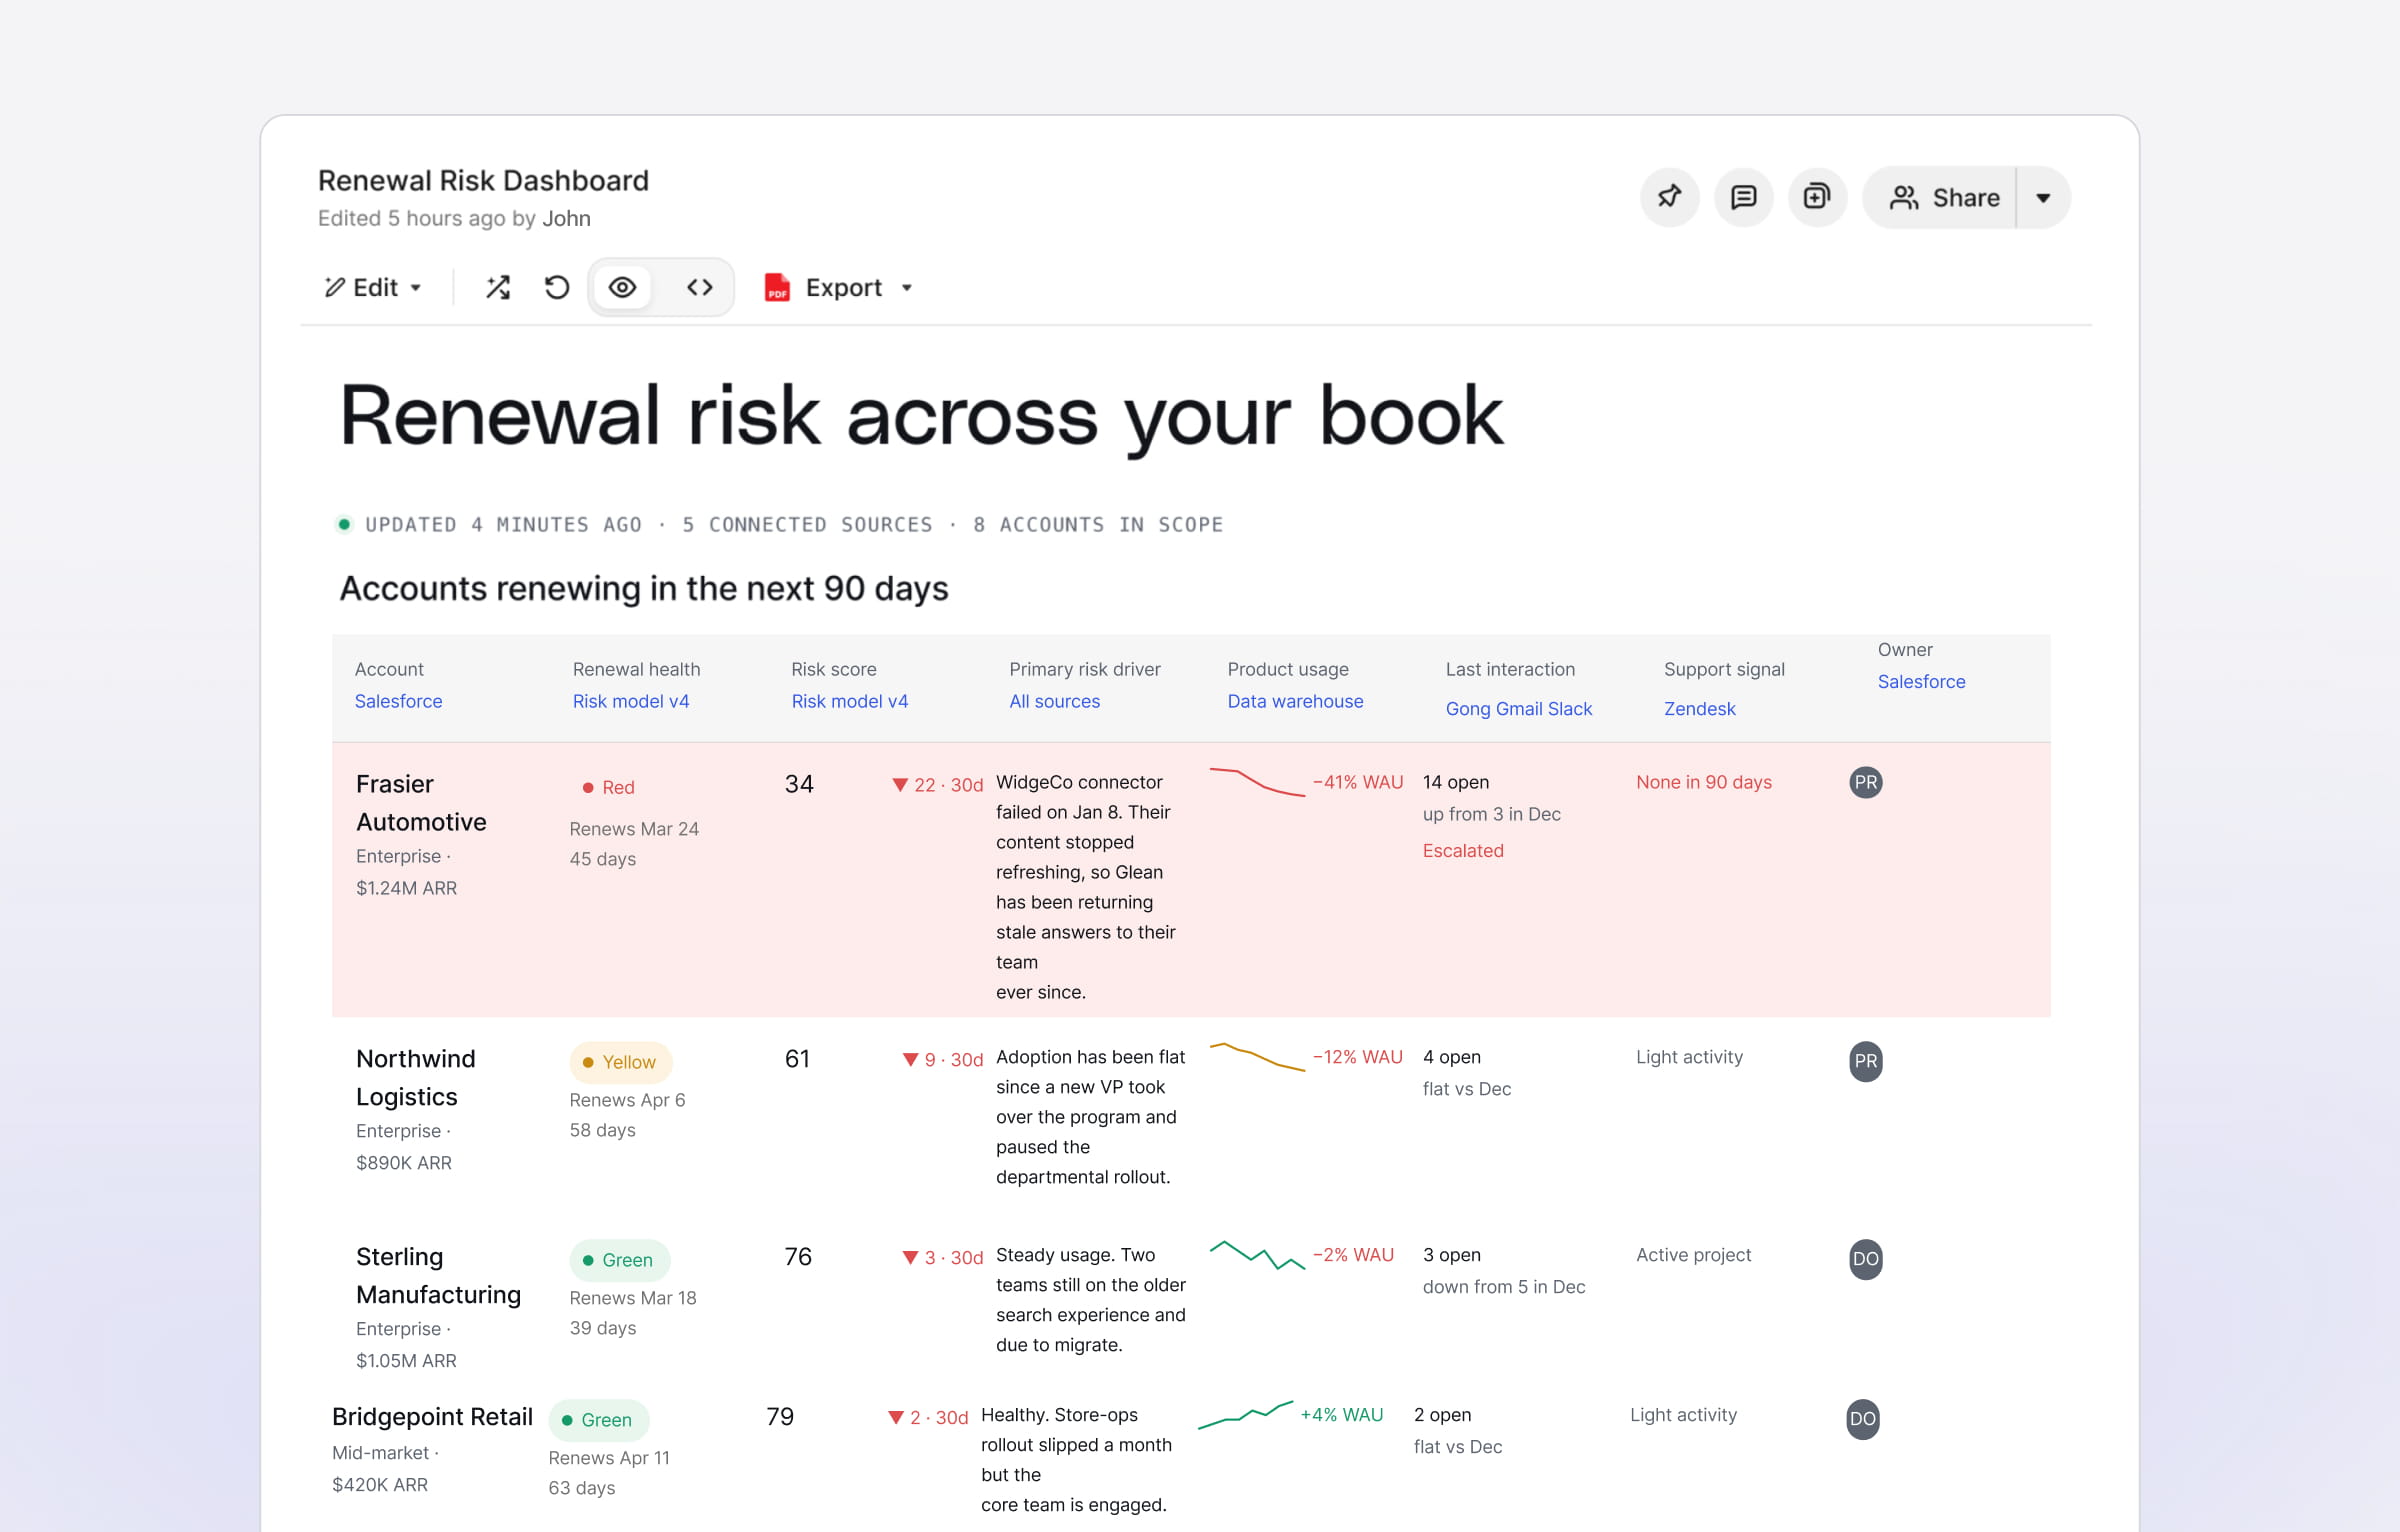Select Northwind Logistics account name
Screen dimensions: 2400x1532
click(x=415, y=1078)
